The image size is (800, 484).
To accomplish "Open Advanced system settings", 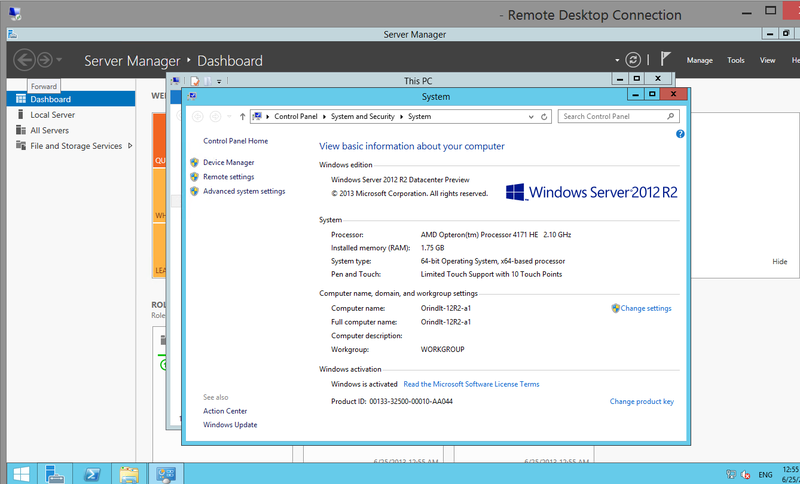I will (x=244, y=191).
